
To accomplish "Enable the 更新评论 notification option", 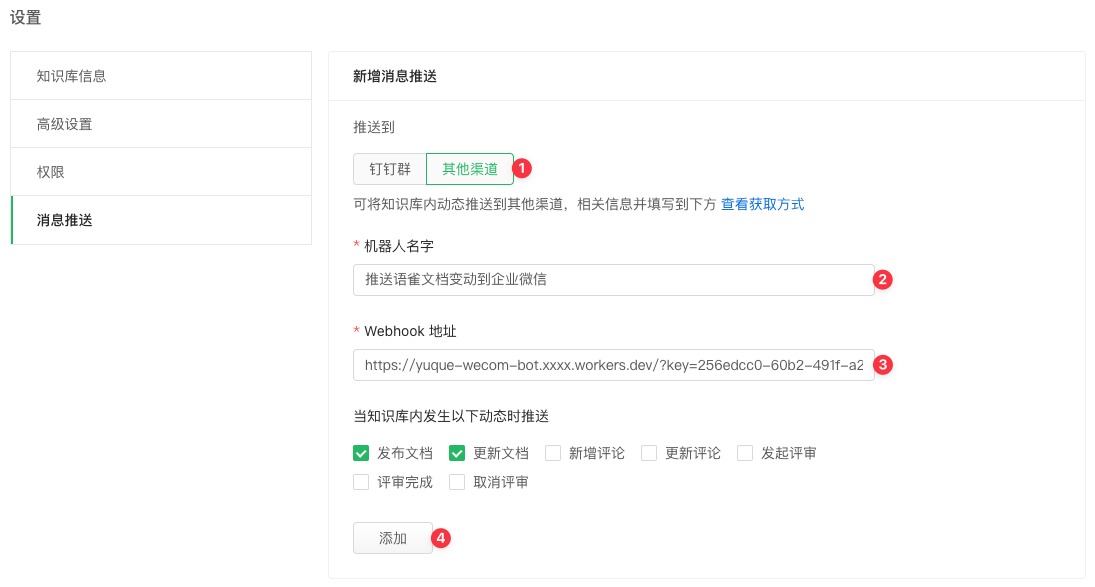I will point(649,453).
